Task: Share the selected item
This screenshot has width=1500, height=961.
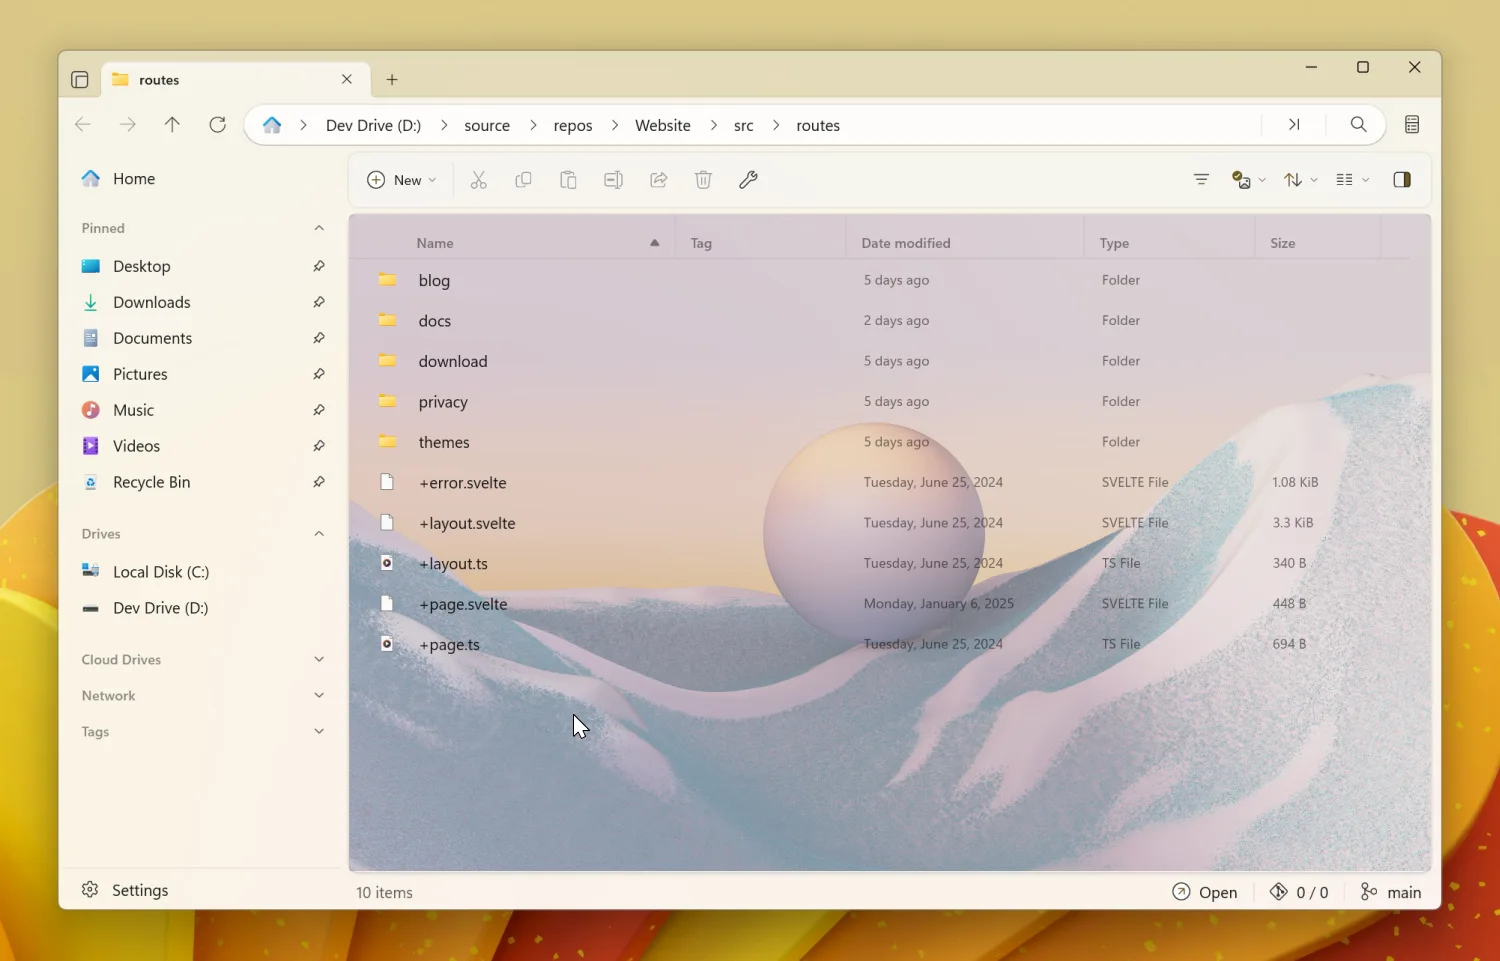Action: click(658, 180)
